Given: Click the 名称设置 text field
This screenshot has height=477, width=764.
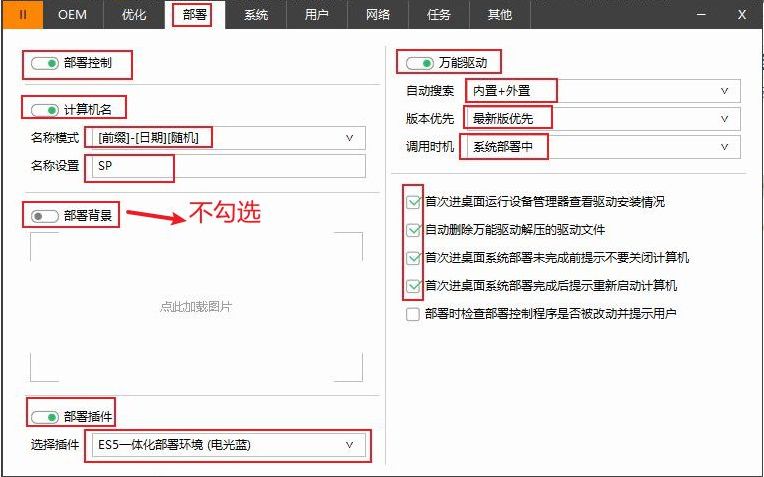Looking at the screenshot, I should (x=226, y=166).
